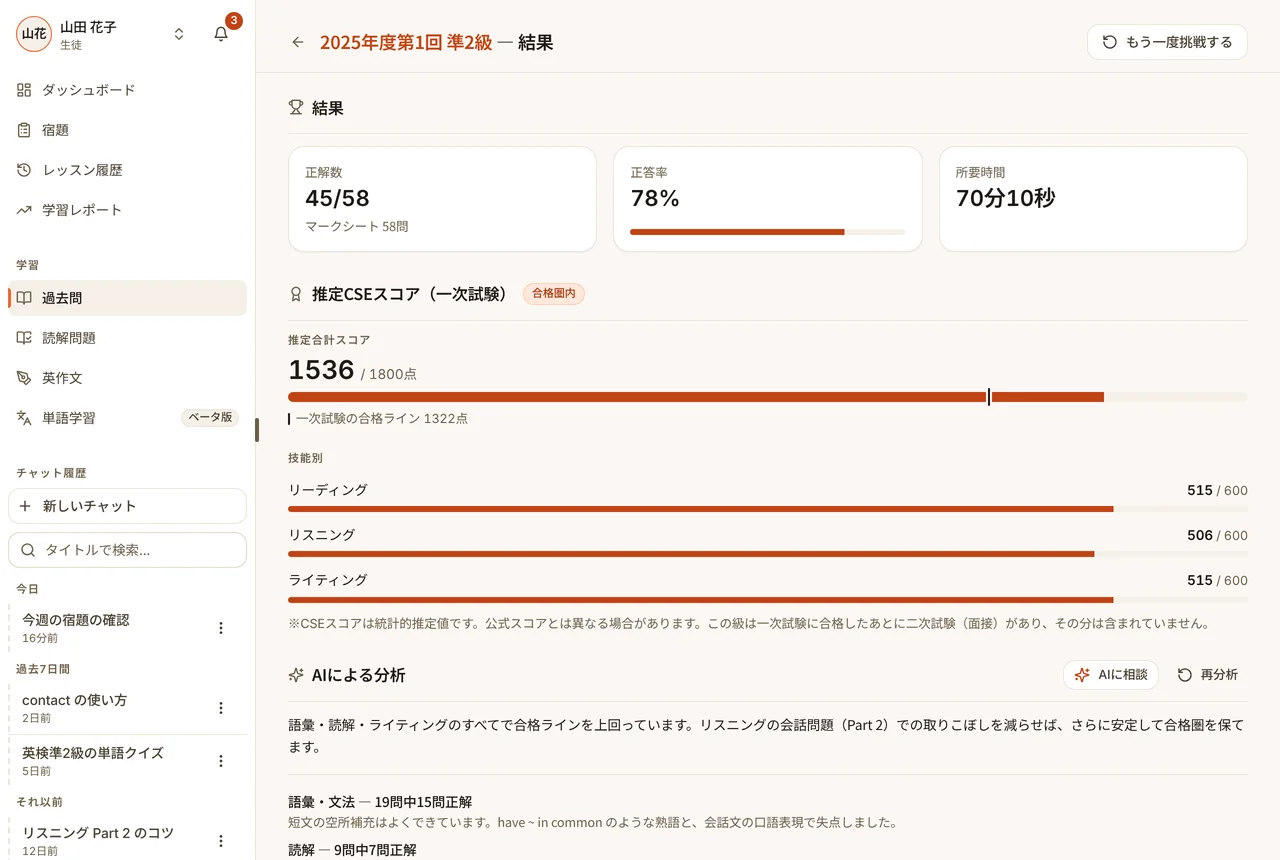1280x860 pixels.
Task: Click the 再分析 button
Action: click(x=1207, y=675)
